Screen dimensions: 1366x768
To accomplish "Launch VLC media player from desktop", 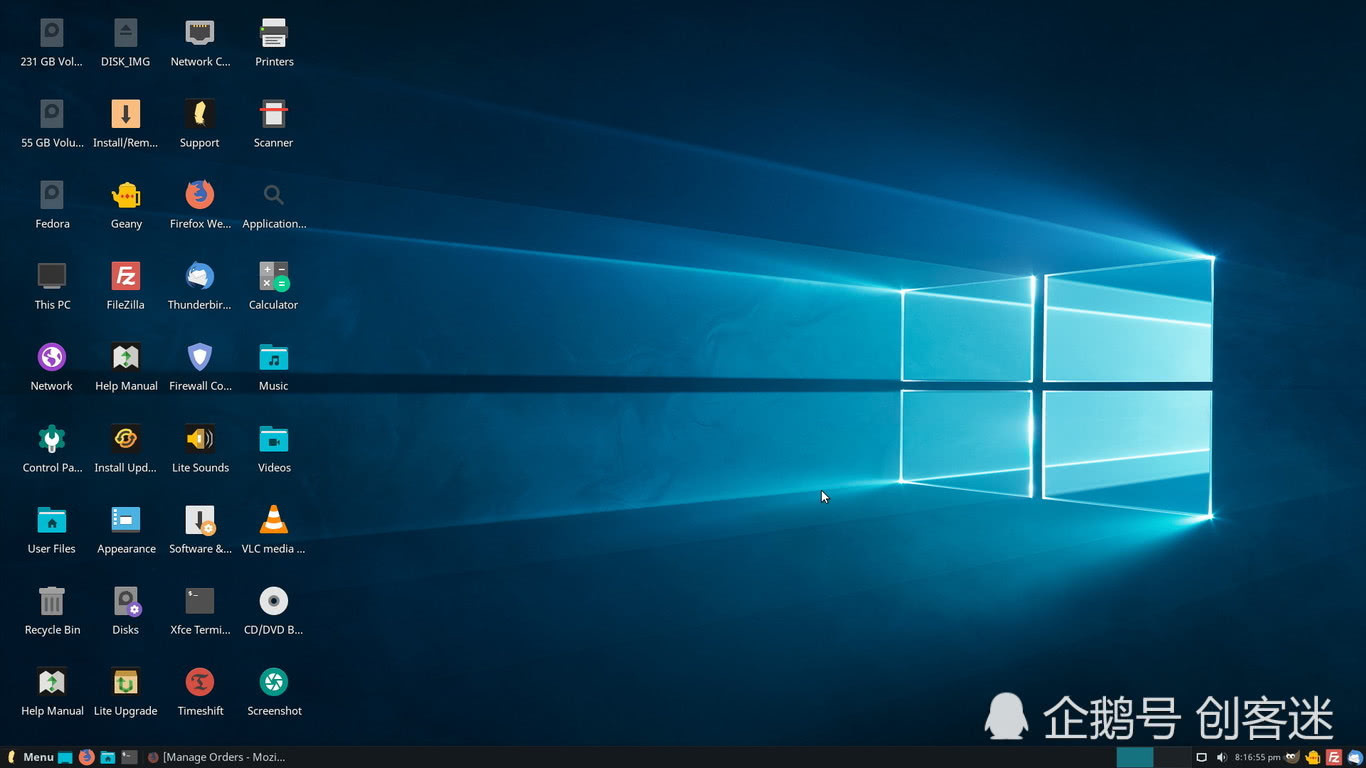I will pyautogui.click(x=273, y=521).
